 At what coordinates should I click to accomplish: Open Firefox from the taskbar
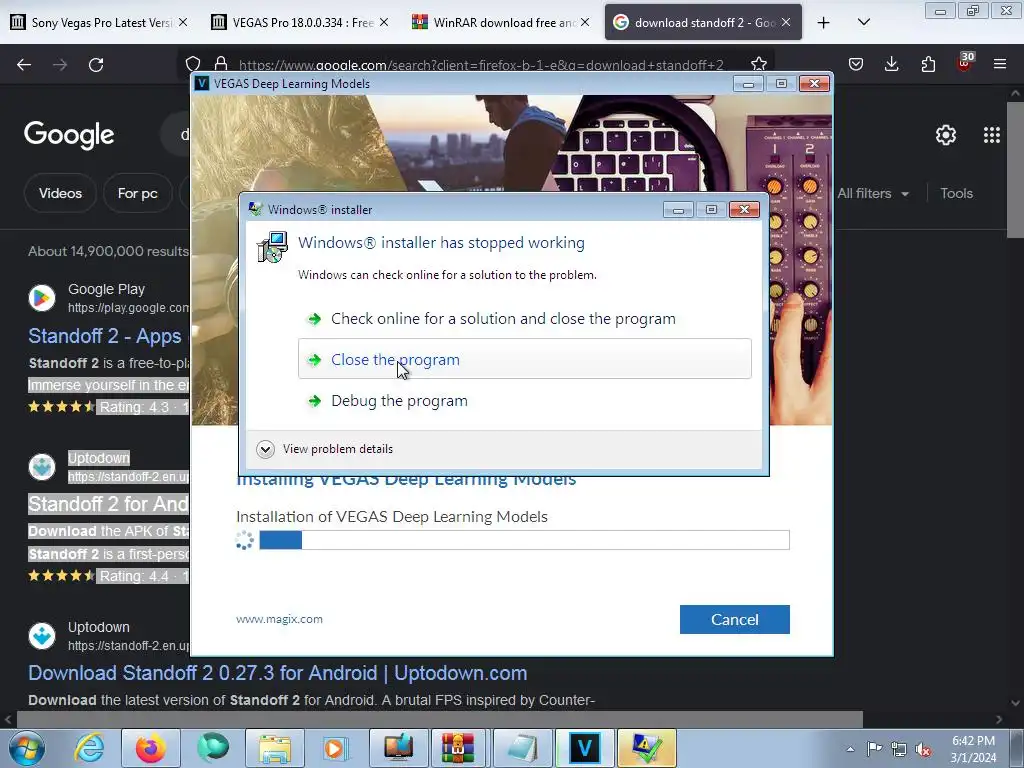(150, 748)
